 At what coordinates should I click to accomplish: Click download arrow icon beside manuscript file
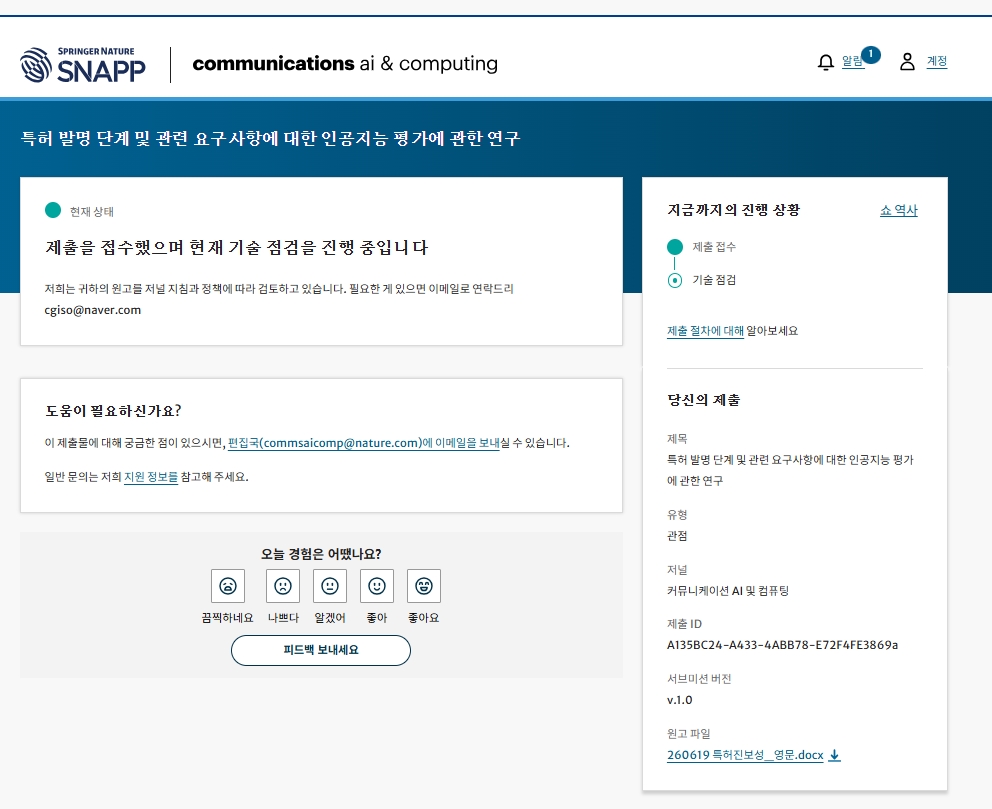point(834,755)
